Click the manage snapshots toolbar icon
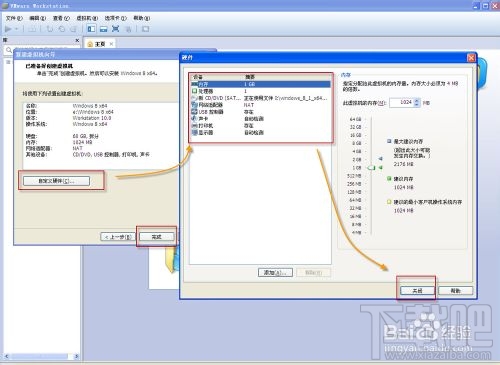 coord(73,29)
